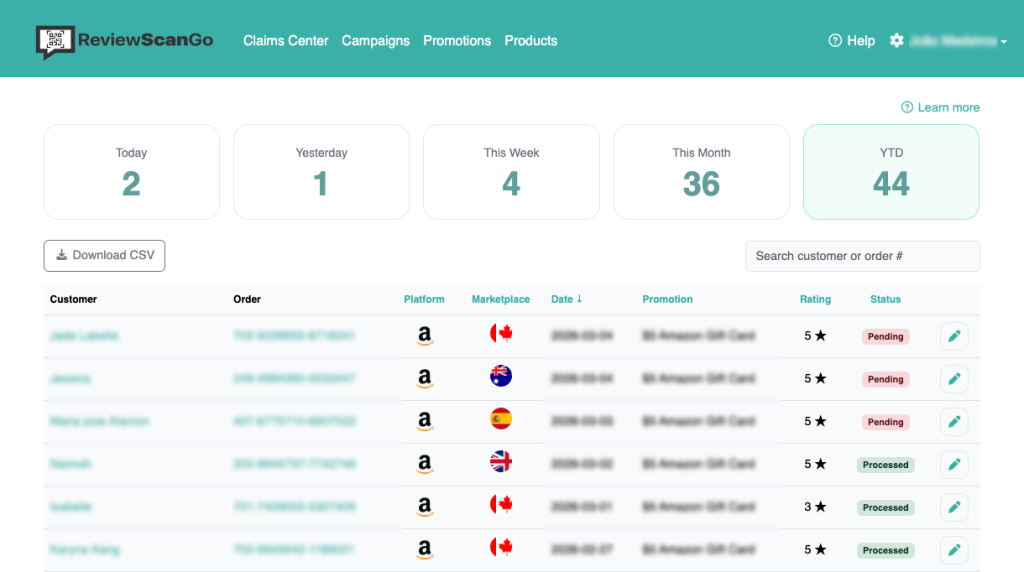This screenshot has height=572, width=1024.
Task: Click the Amazon platform icon in first row
Action: tap(425, 336)
